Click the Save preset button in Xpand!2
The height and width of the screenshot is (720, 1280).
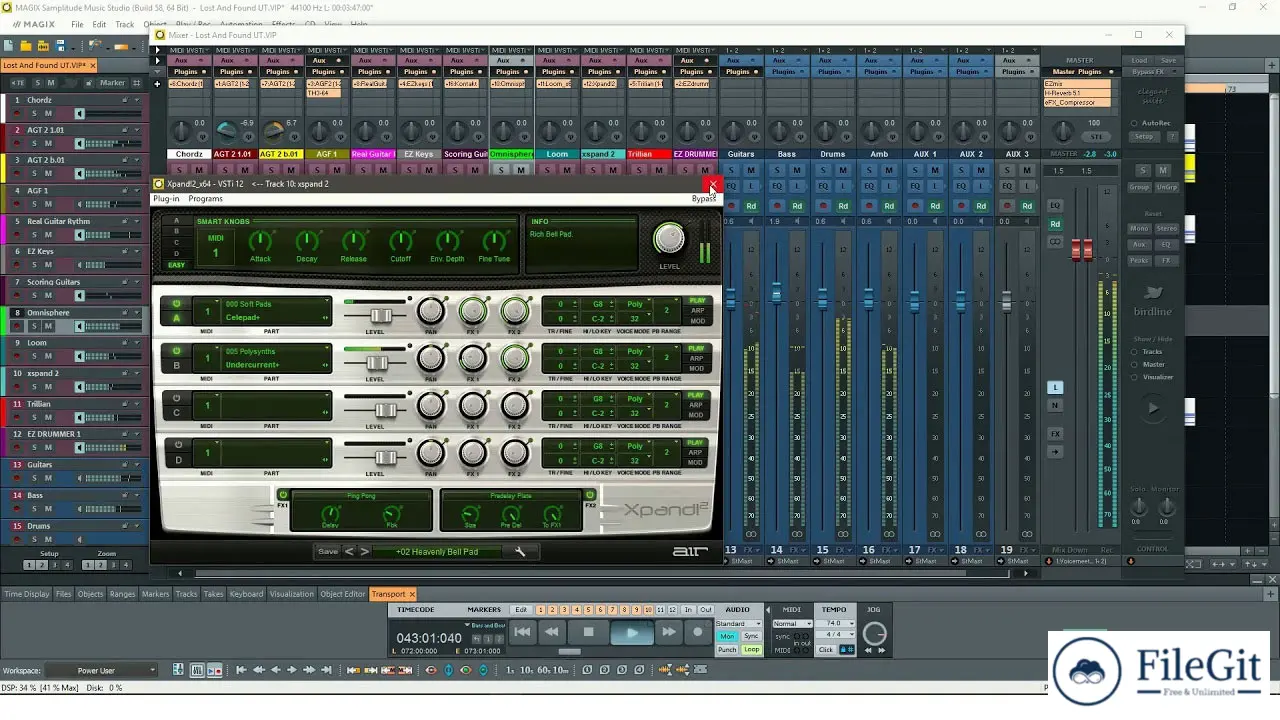(328, 551)
